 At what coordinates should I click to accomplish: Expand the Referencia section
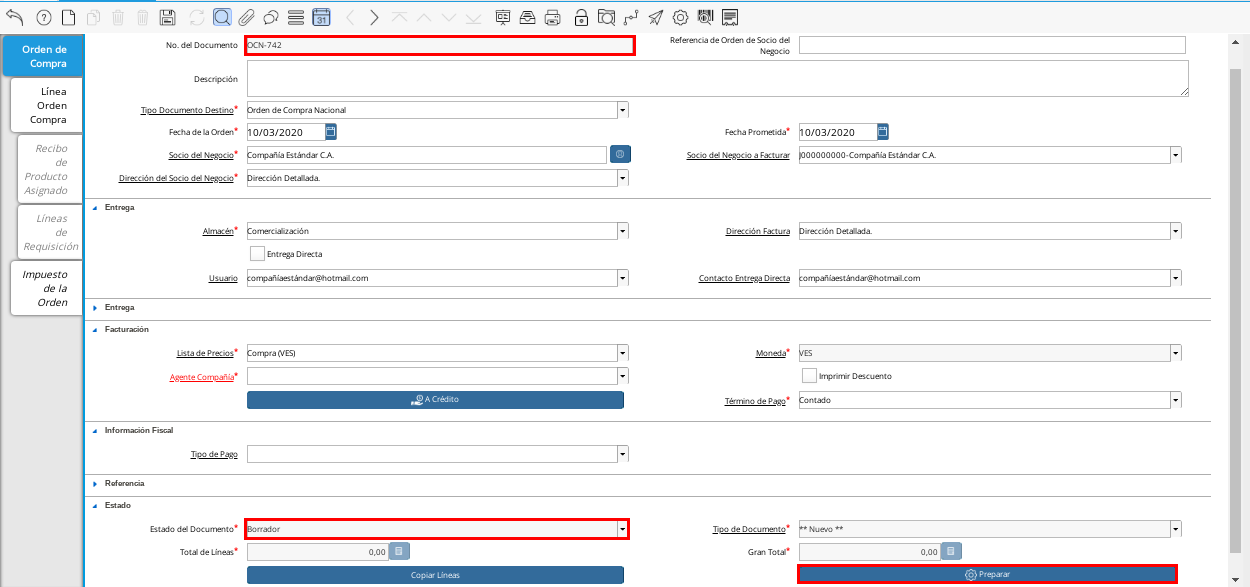(95, 483)
